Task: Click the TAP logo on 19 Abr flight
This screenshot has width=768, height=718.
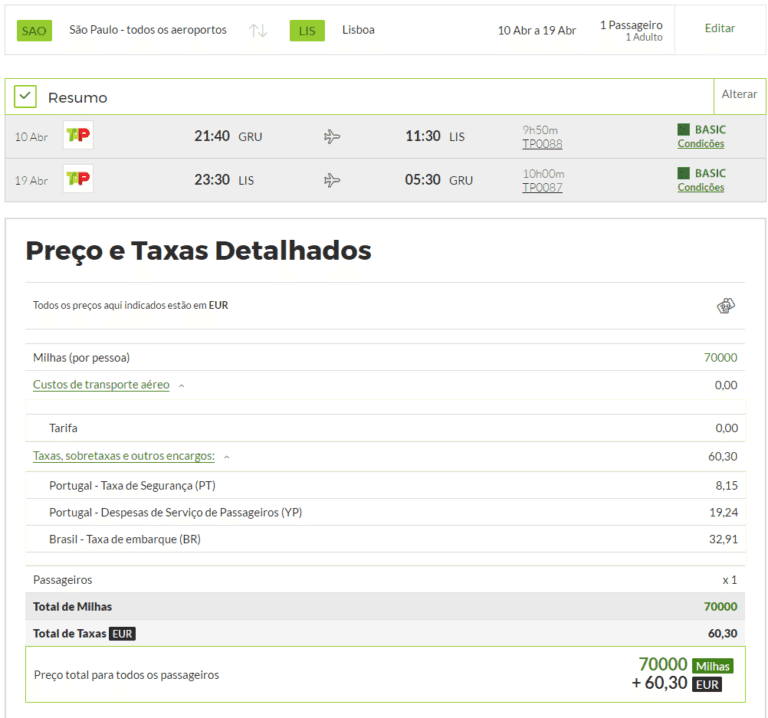Action: 78,180
